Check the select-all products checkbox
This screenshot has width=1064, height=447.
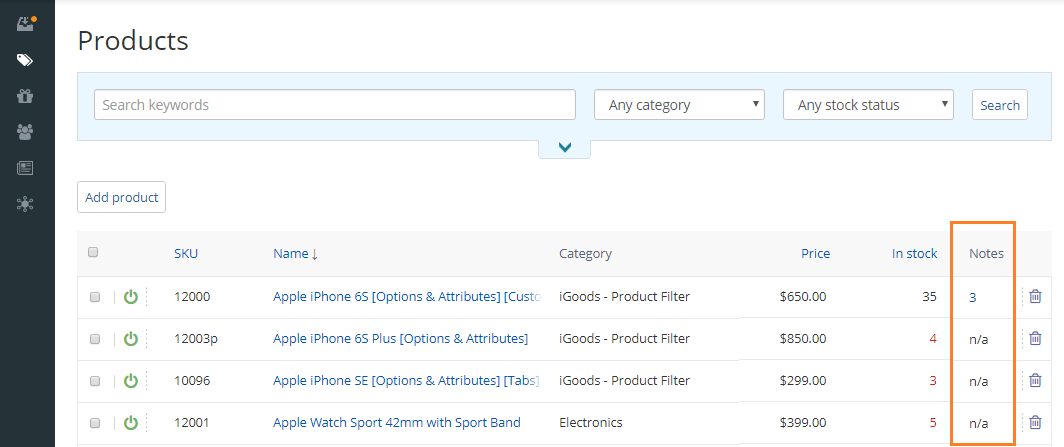93,252
